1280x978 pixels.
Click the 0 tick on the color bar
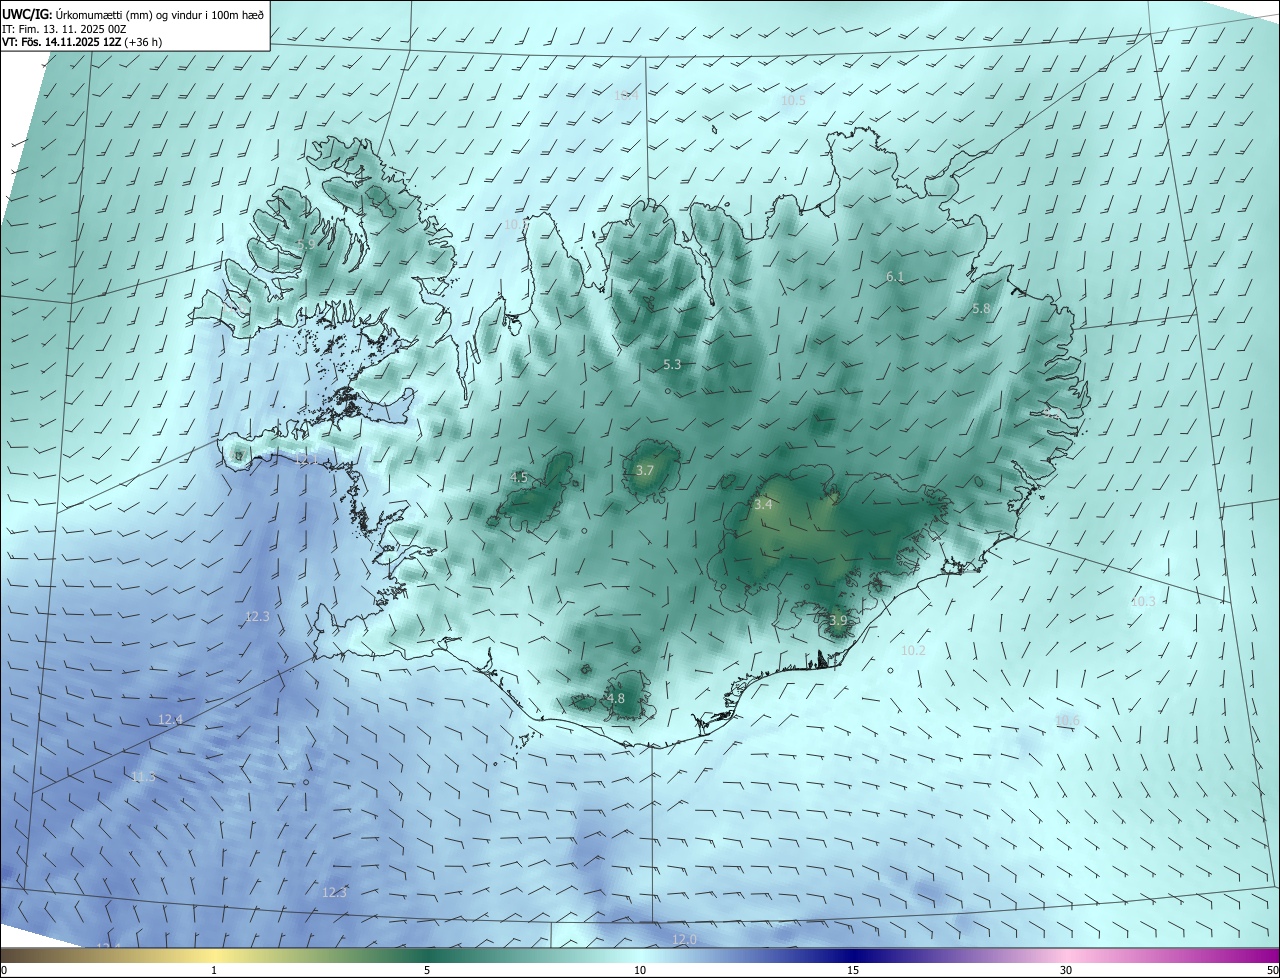click(x=4, y=970)
